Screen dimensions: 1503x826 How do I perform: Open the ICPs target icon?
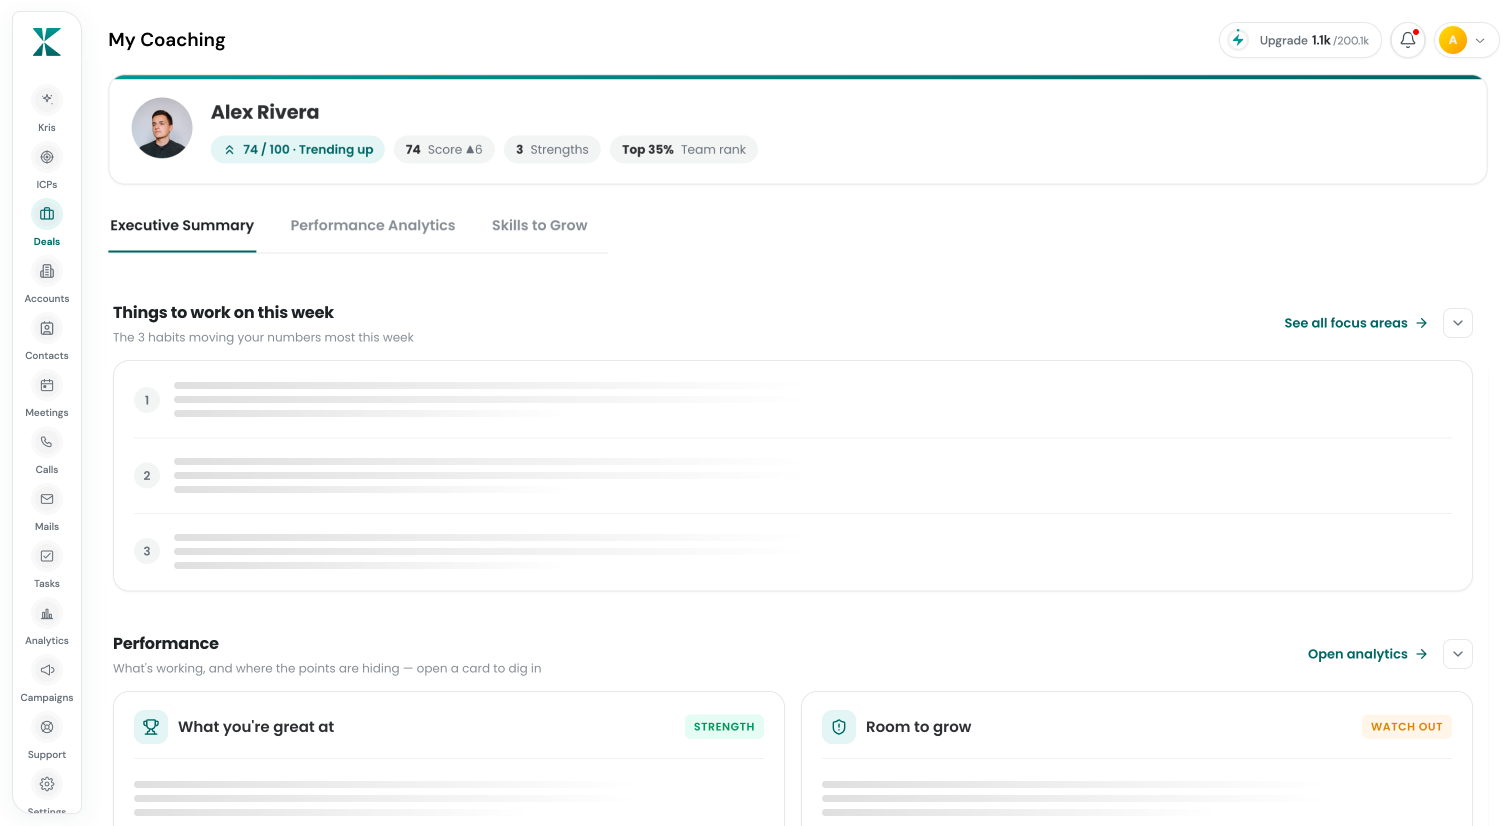point(47,157)
